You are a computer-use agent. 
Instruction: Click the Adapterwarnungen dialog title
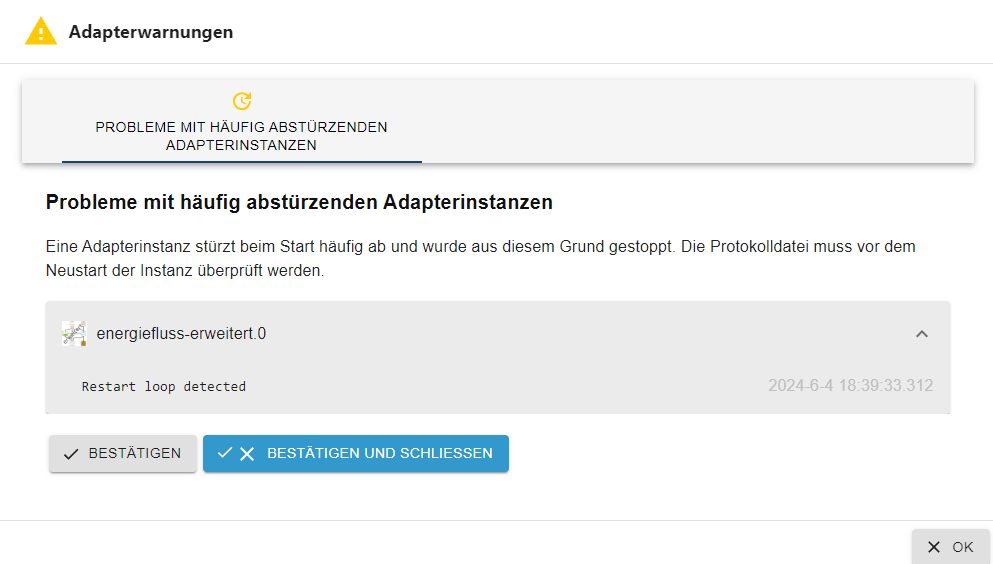pyautogui.click(x=151, y=32)
